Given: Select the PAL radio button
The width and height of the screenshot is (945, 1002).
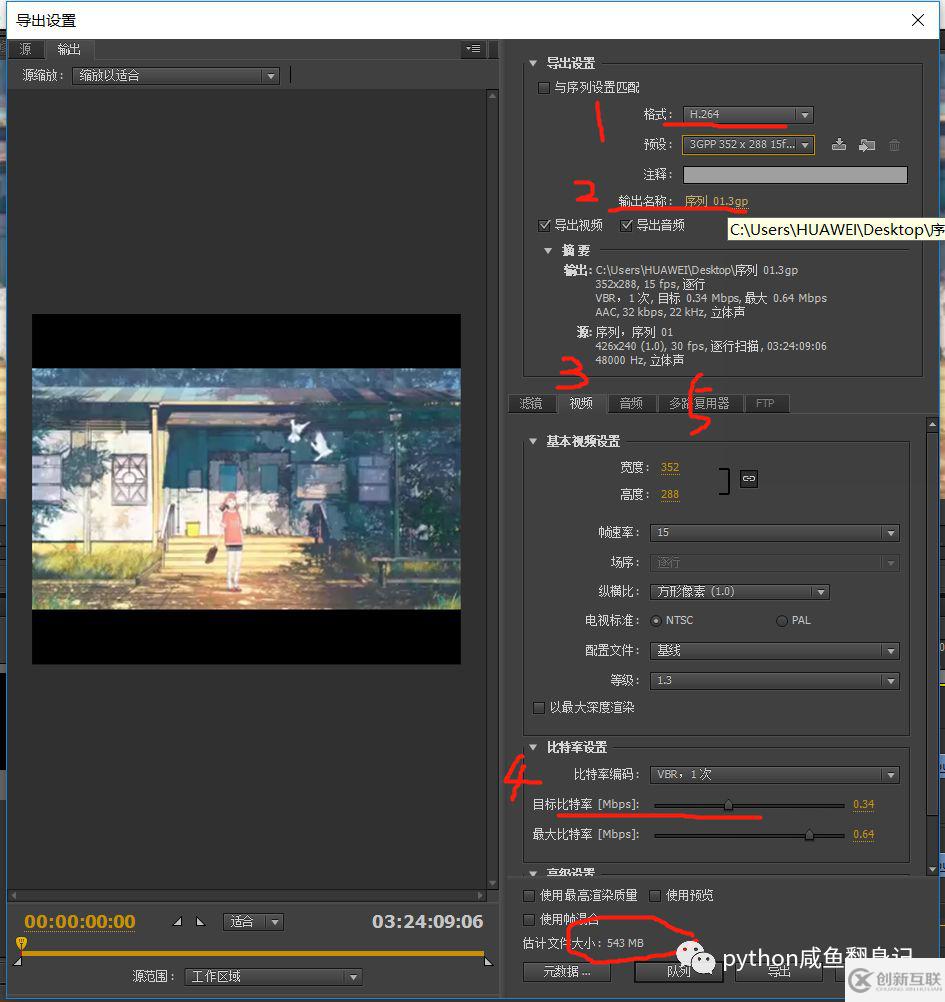Looking at the screenshot, I should (780, 620).
